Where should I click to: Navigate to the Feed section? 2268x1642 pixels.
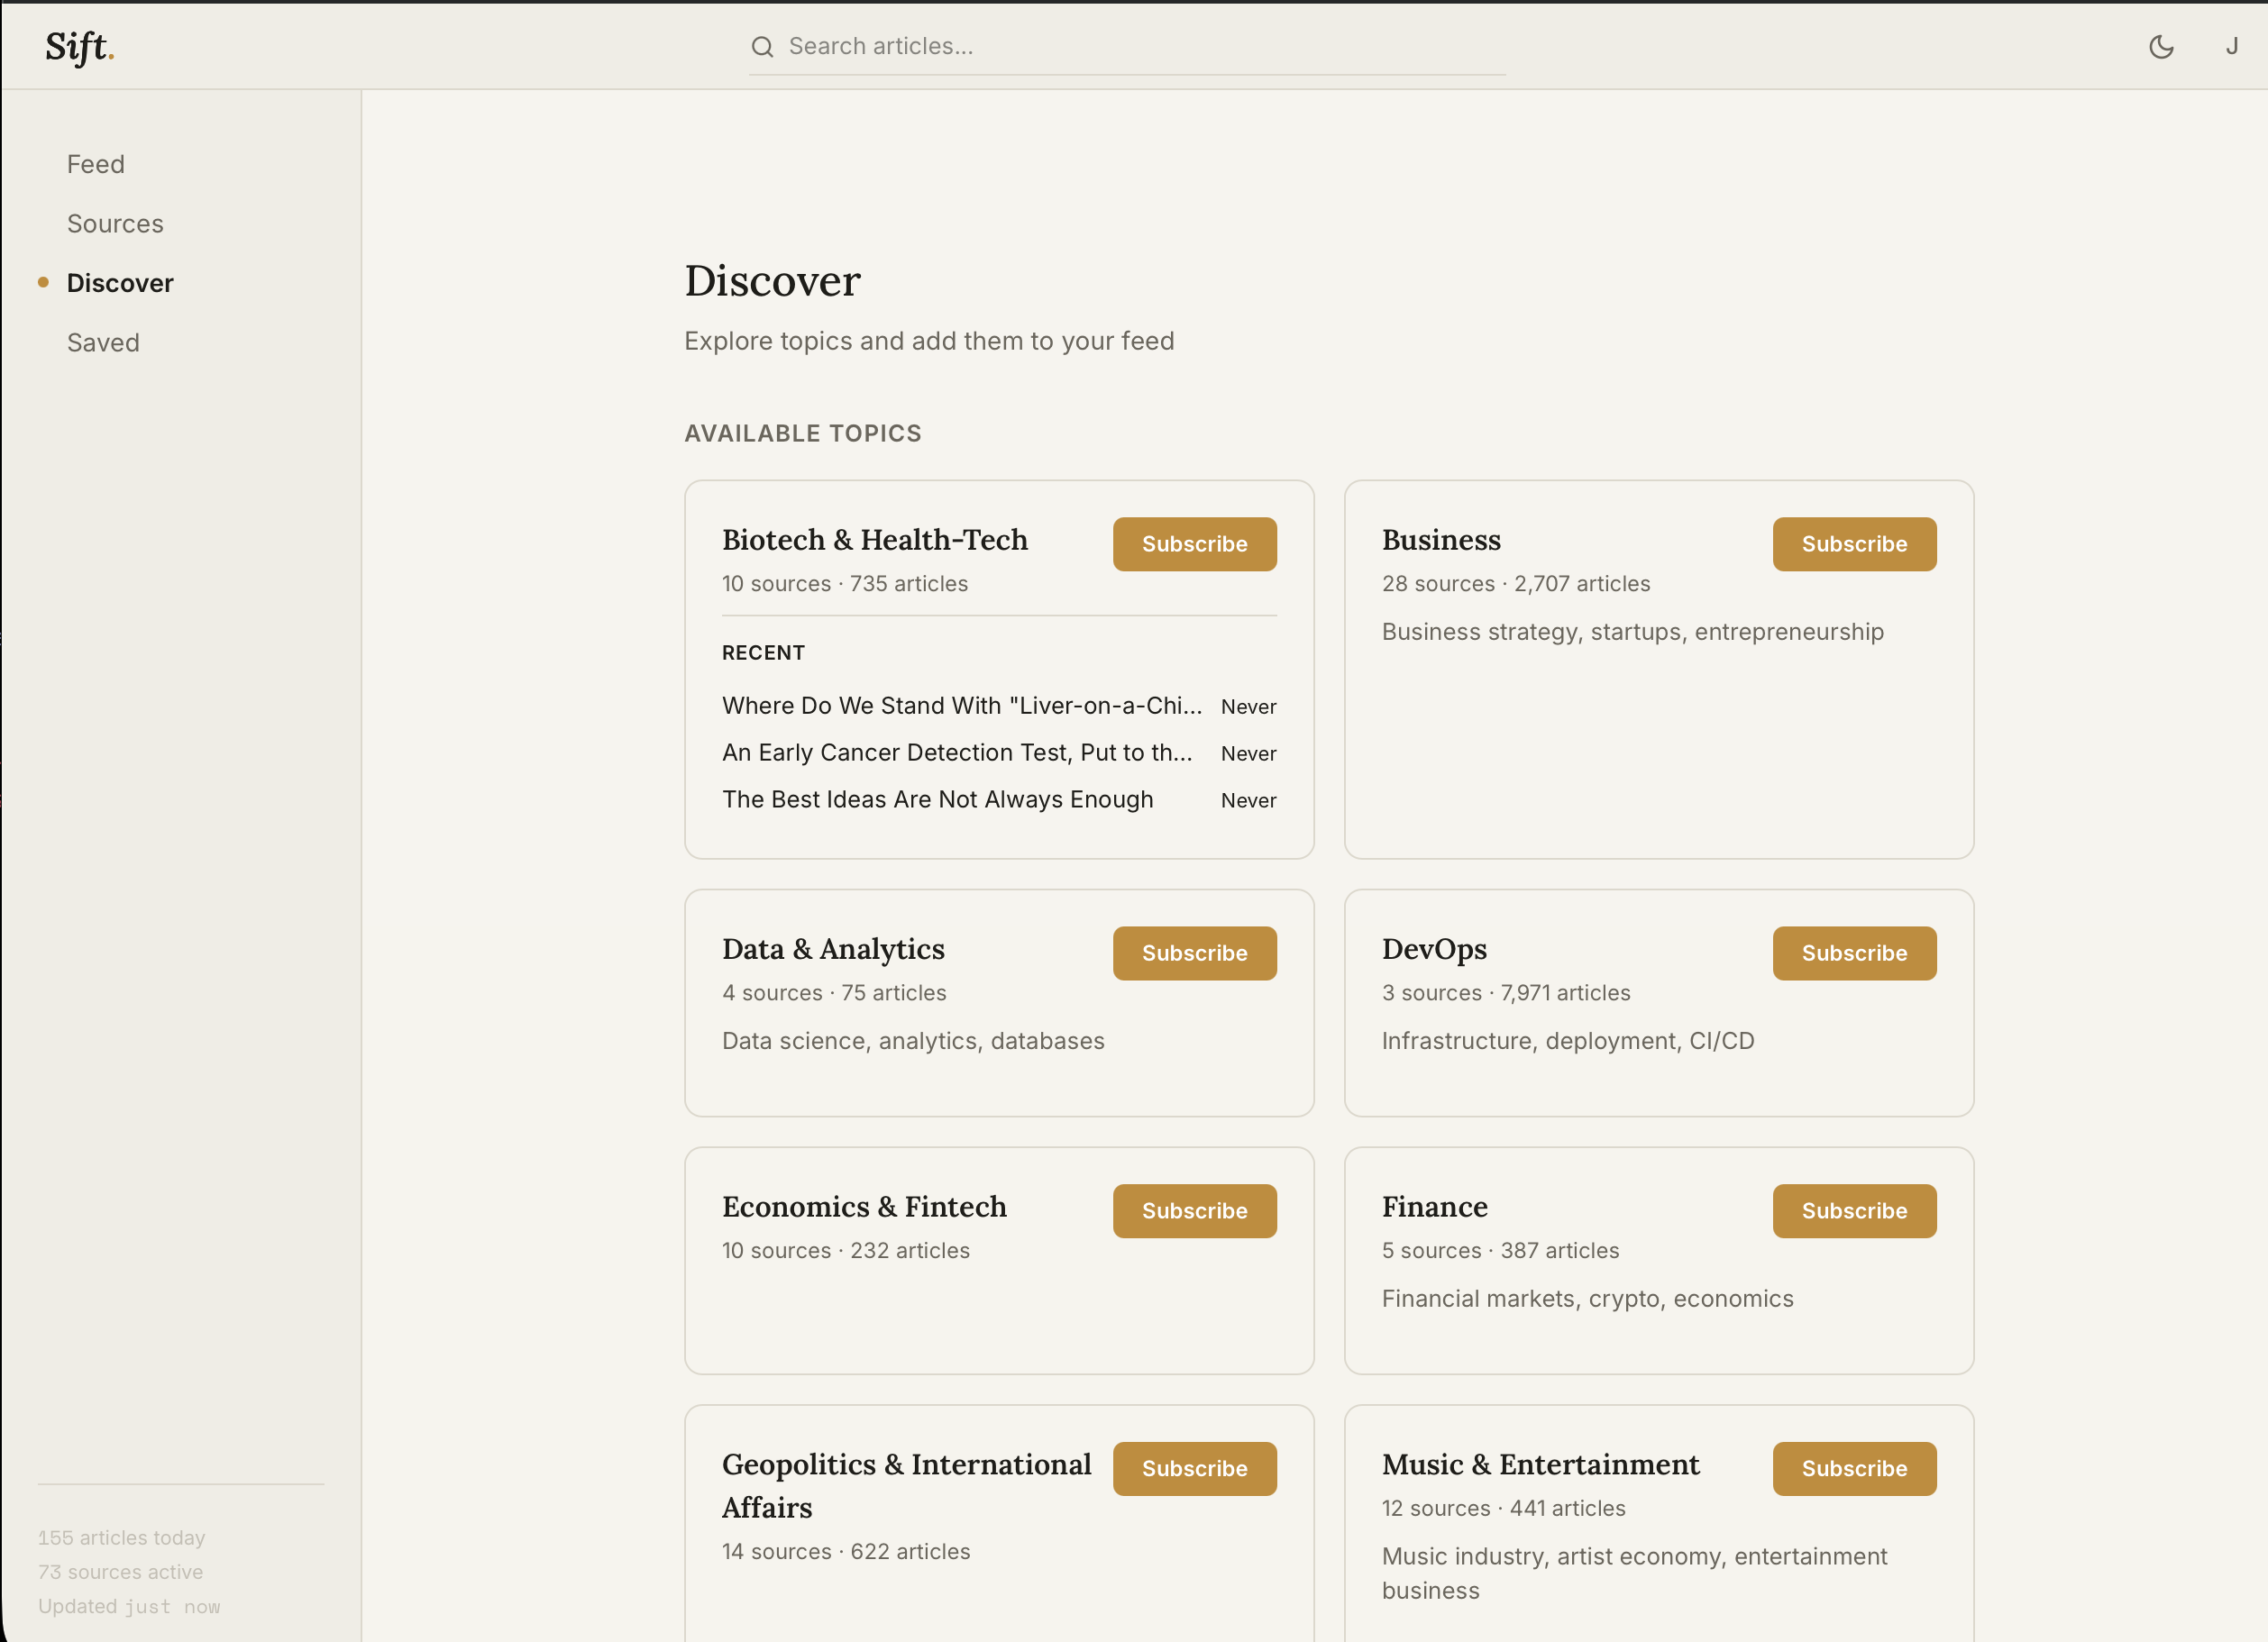tap(96, 164)
